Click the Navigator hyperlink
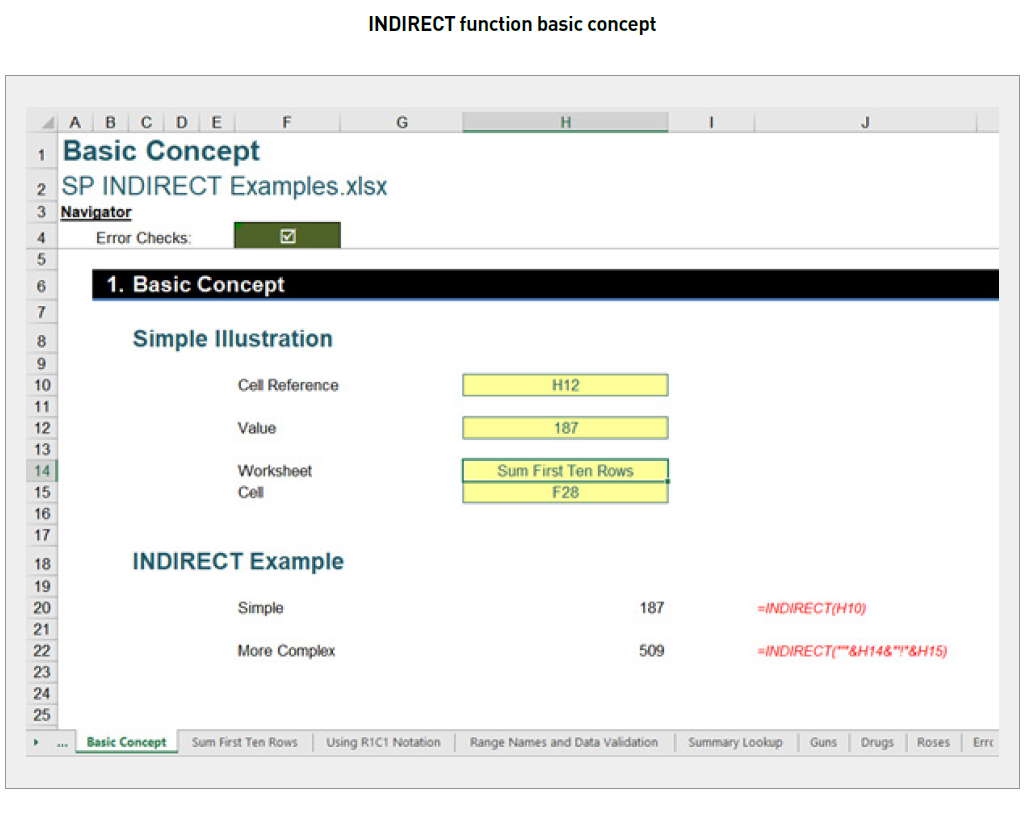 95,212
